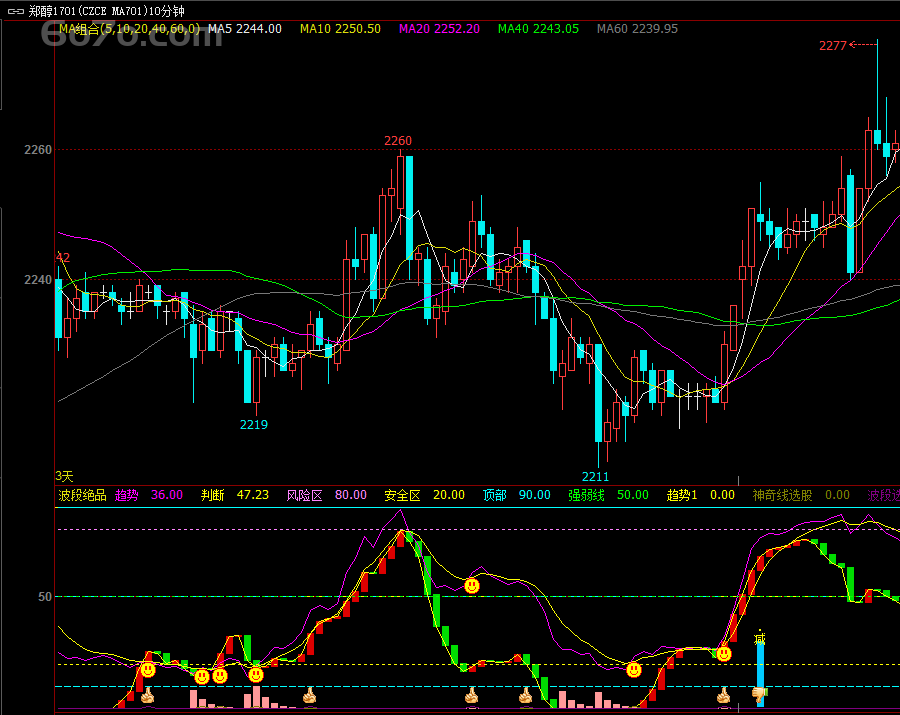Screen dimensions: 900x715
Task: Select the MA5 2244.00 legend label
Action: (x=244, y=29)
